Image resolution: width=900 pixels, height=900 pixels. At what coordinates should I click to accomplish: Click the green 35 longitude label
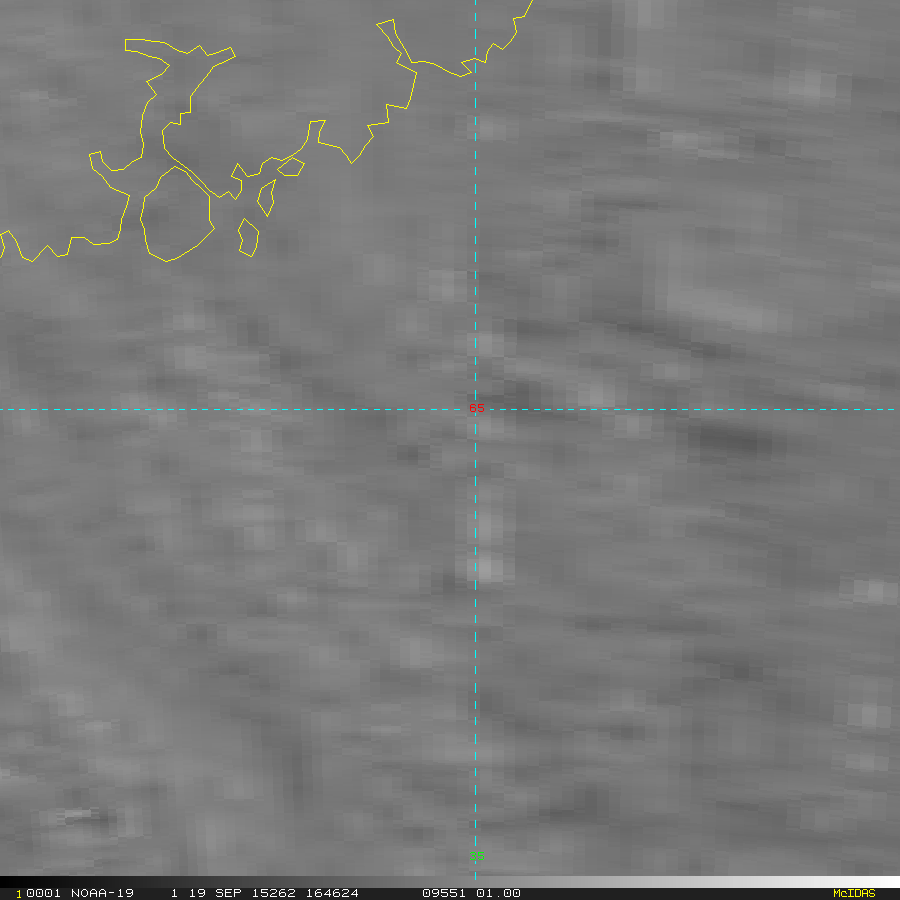tap(476, 856)
